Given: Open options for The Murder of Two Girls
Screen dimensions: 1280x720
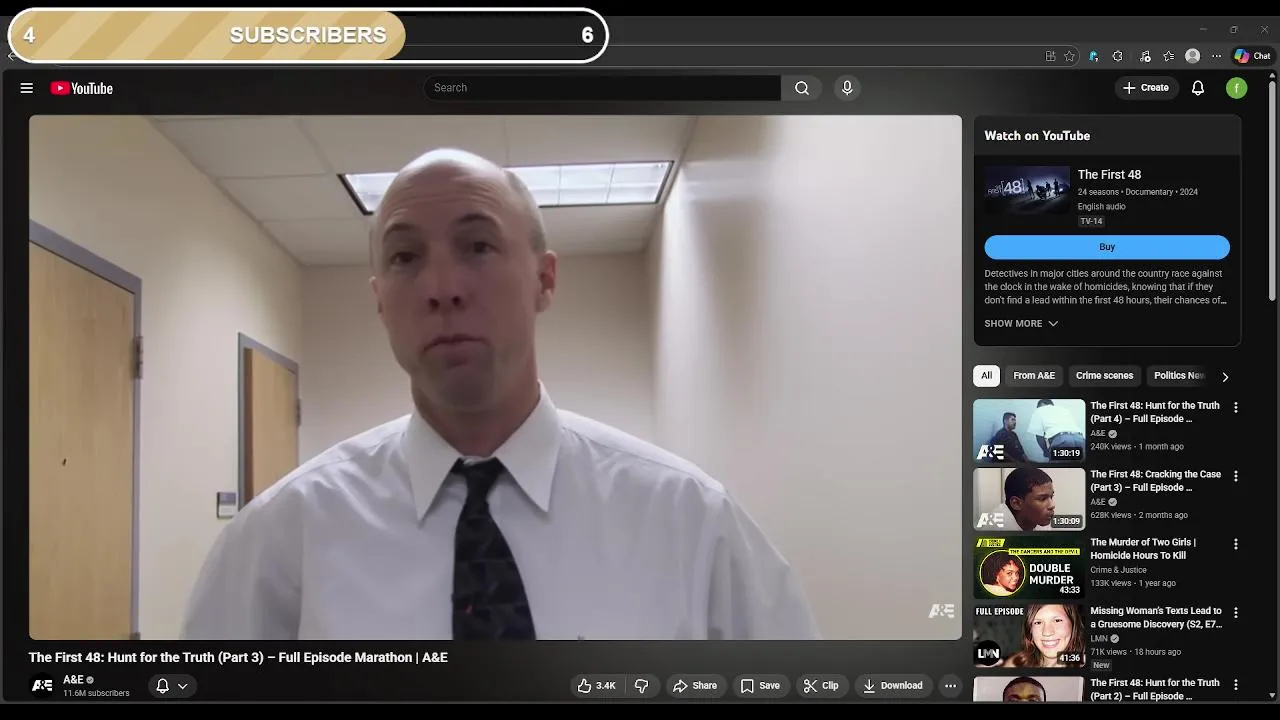Looking at the screenshot, I should [1236, 544].
